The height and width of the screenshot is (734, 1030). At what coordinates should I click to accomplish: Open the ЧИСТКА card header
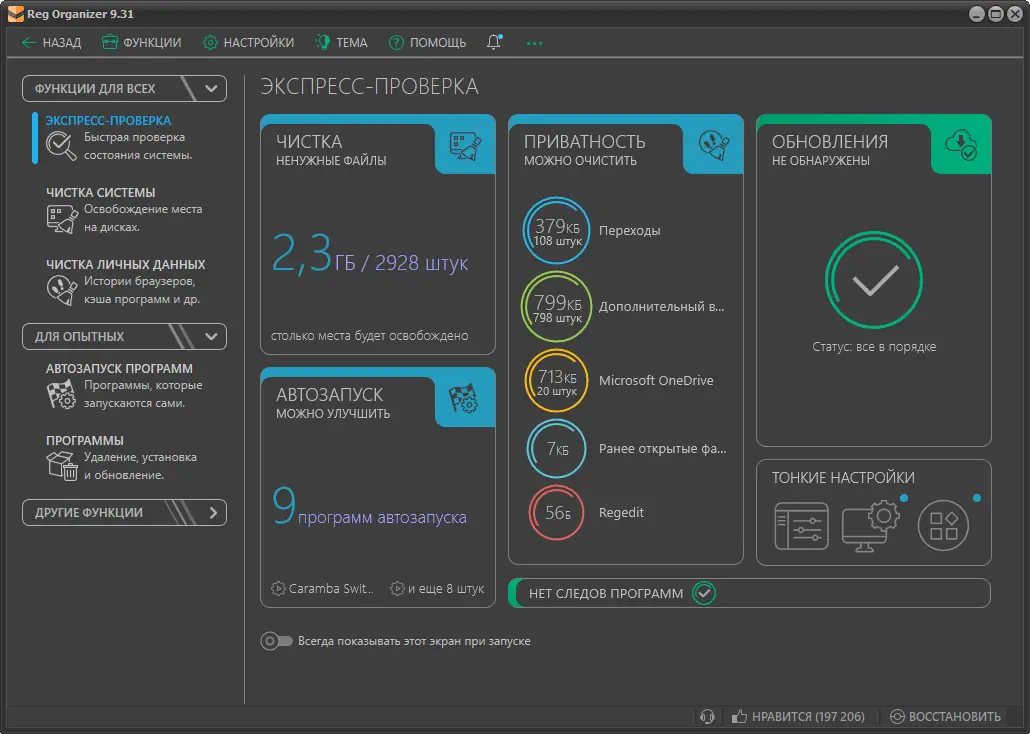click(331, 150)
